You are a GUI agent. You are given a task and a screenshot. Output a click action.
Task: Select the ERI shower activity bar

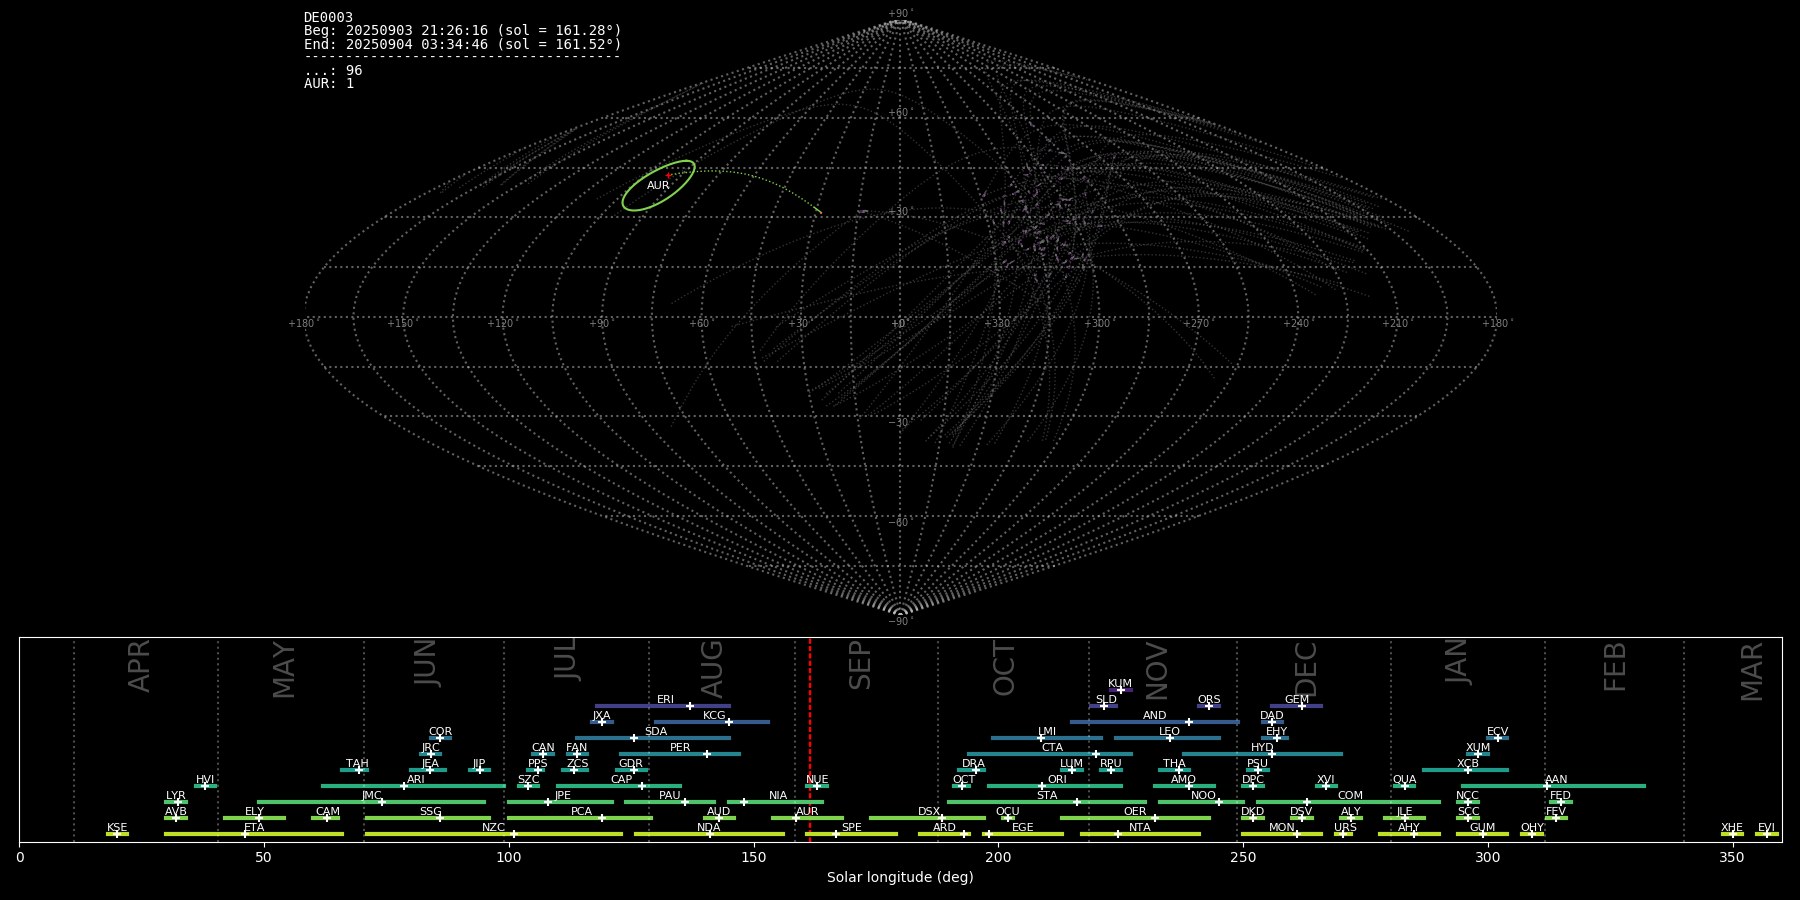pyautogui.click(x=640, y=706)
